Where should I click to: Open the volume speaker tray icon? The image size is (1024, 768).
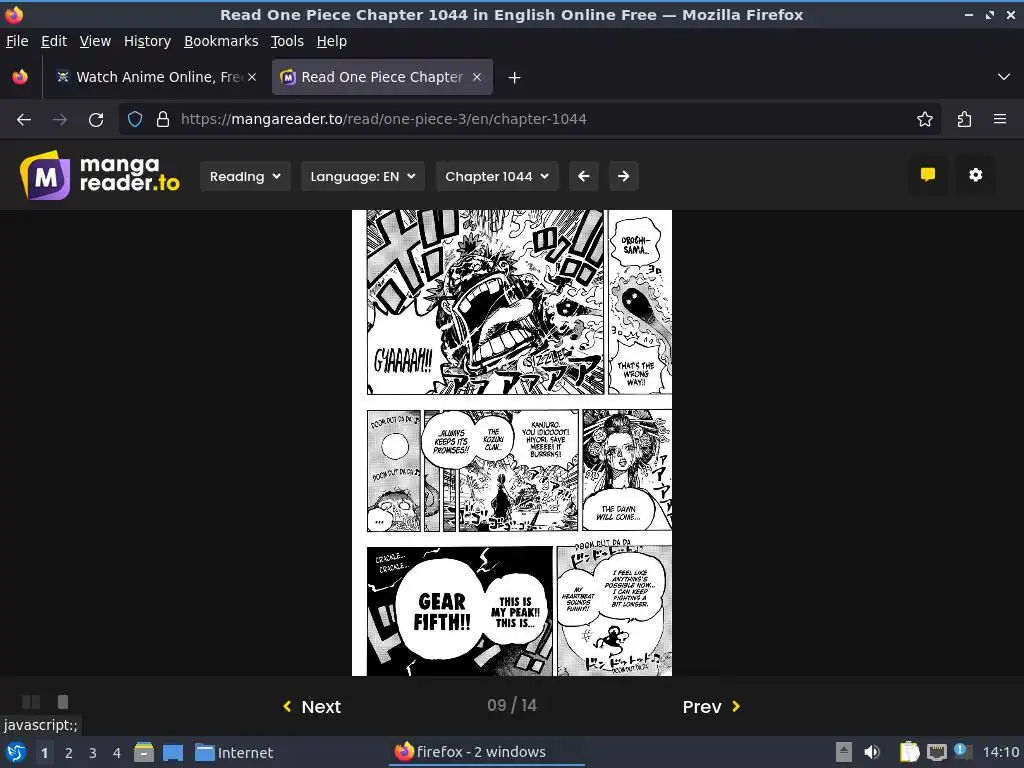872,752
